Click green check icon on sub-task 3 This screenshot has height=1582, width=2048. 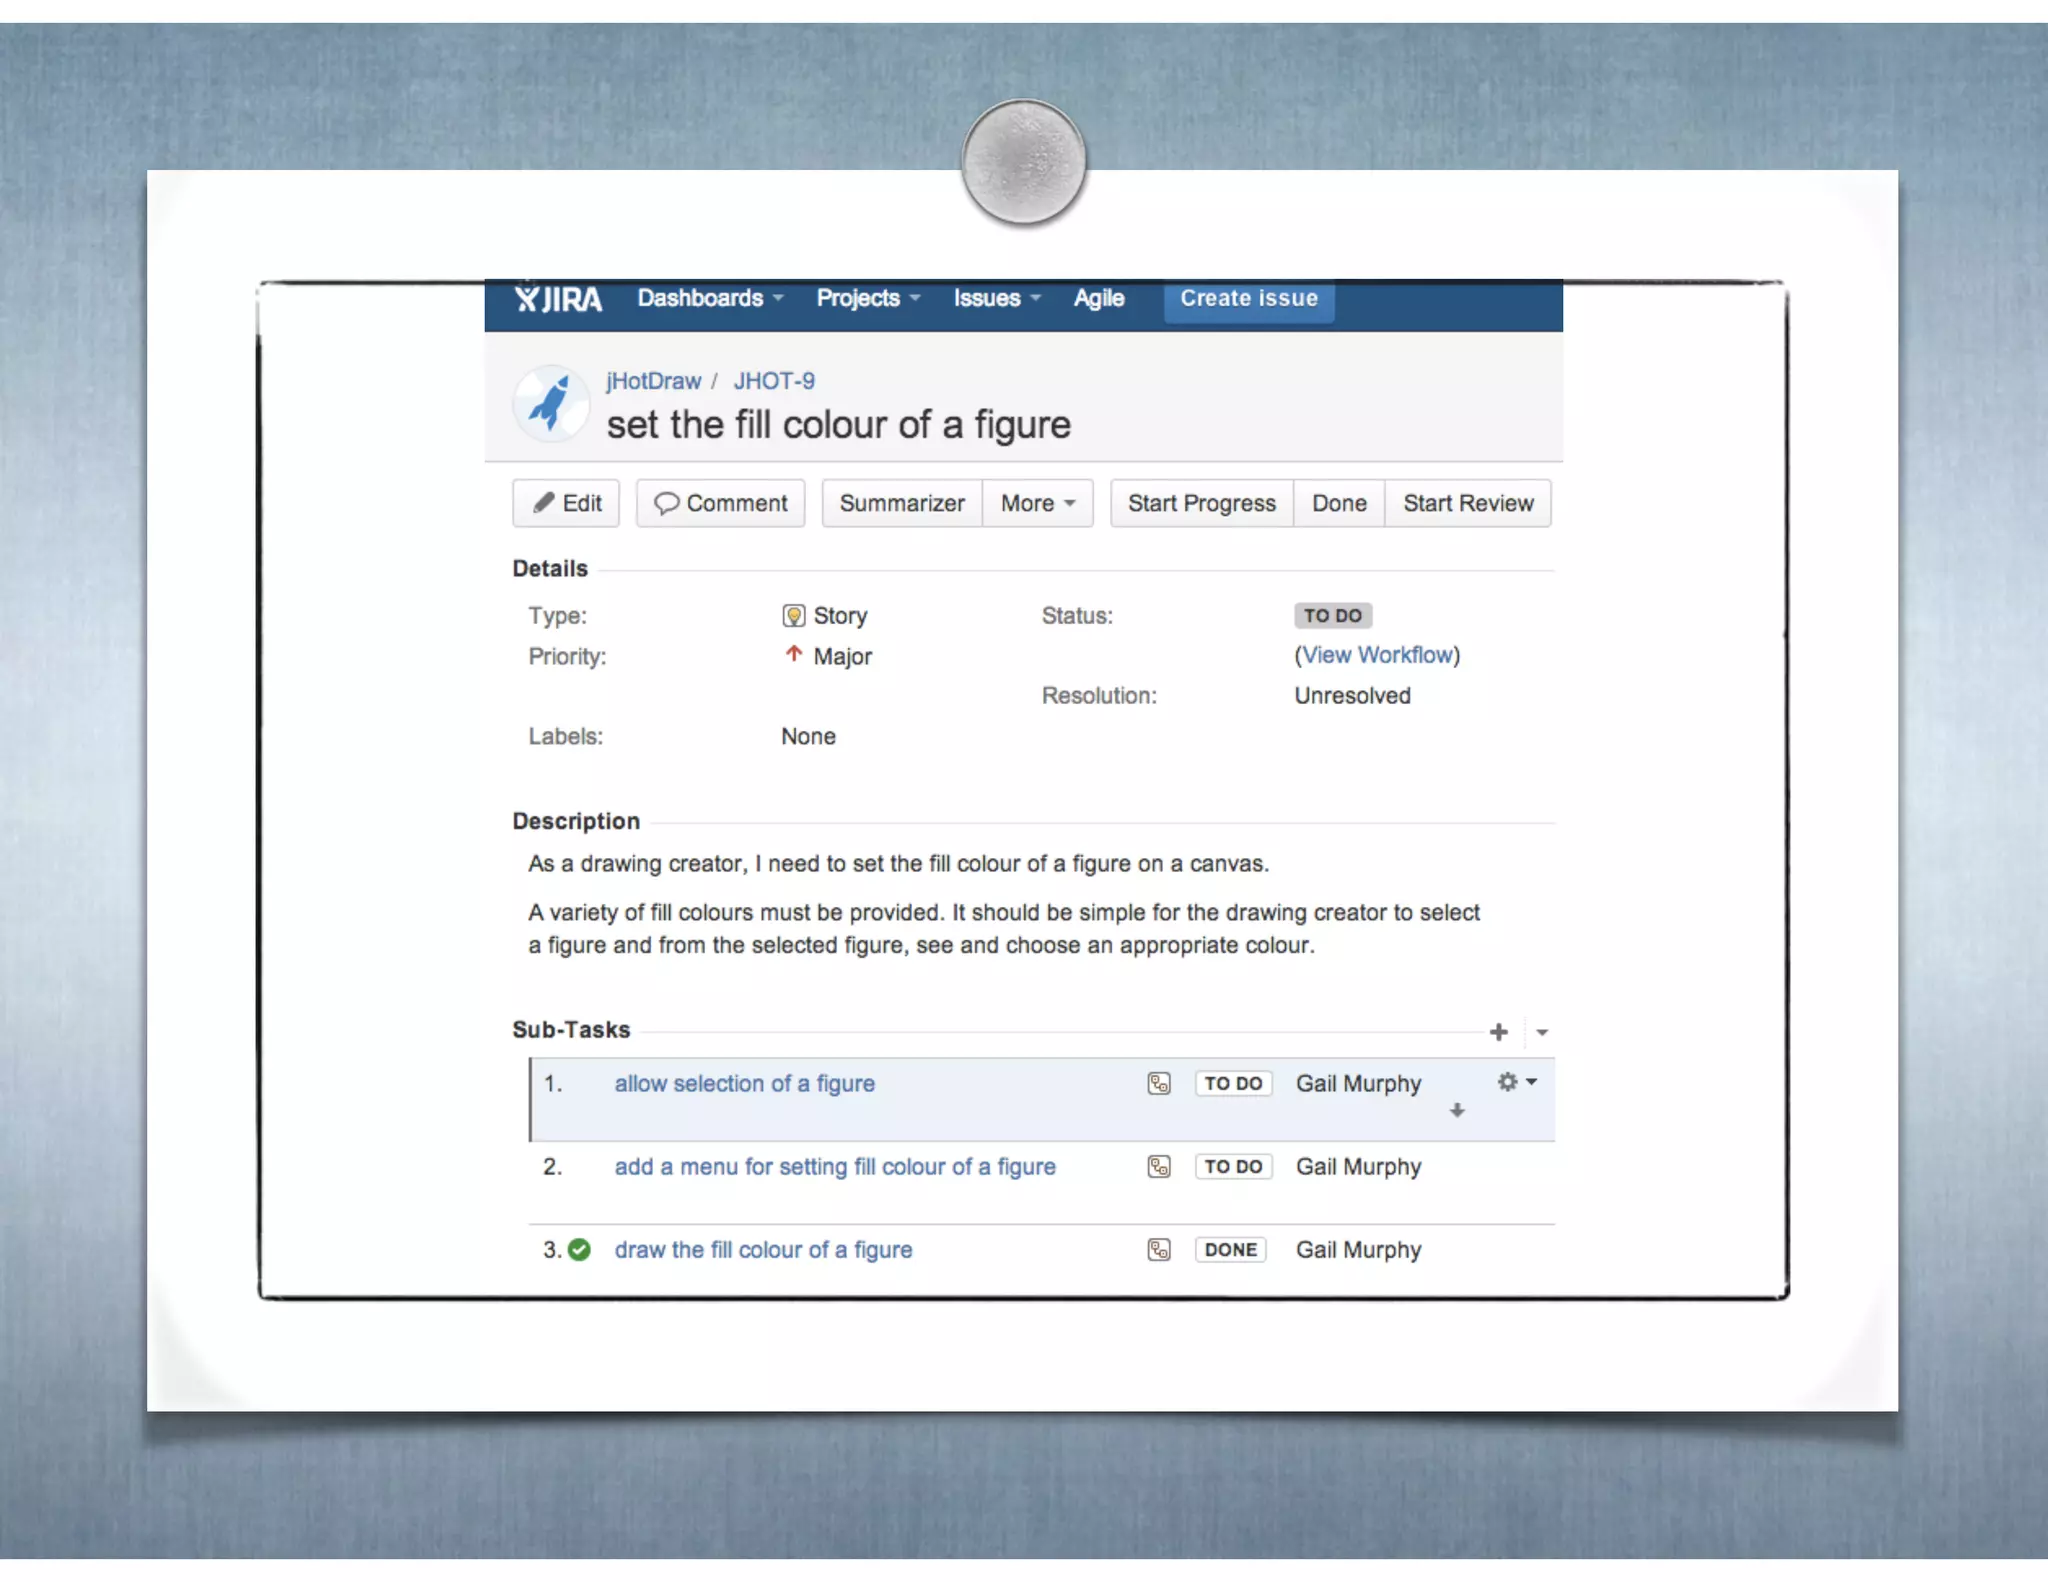click(x=579, y=1249)
